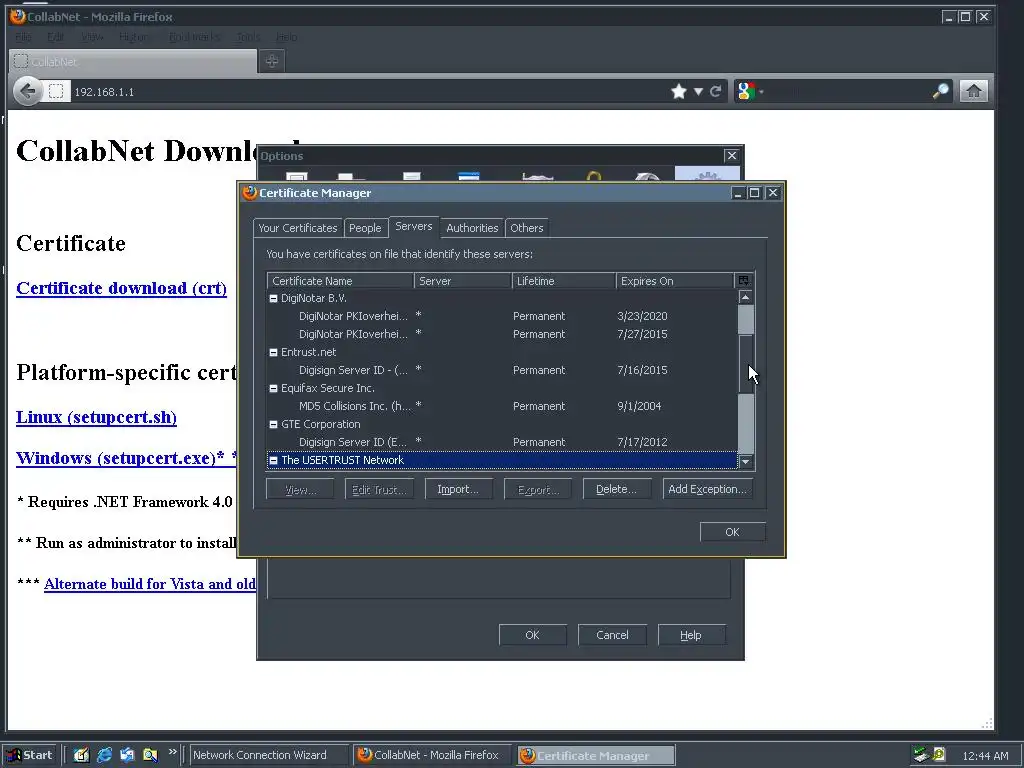Click the search magnifier icon

click(940, 91)
